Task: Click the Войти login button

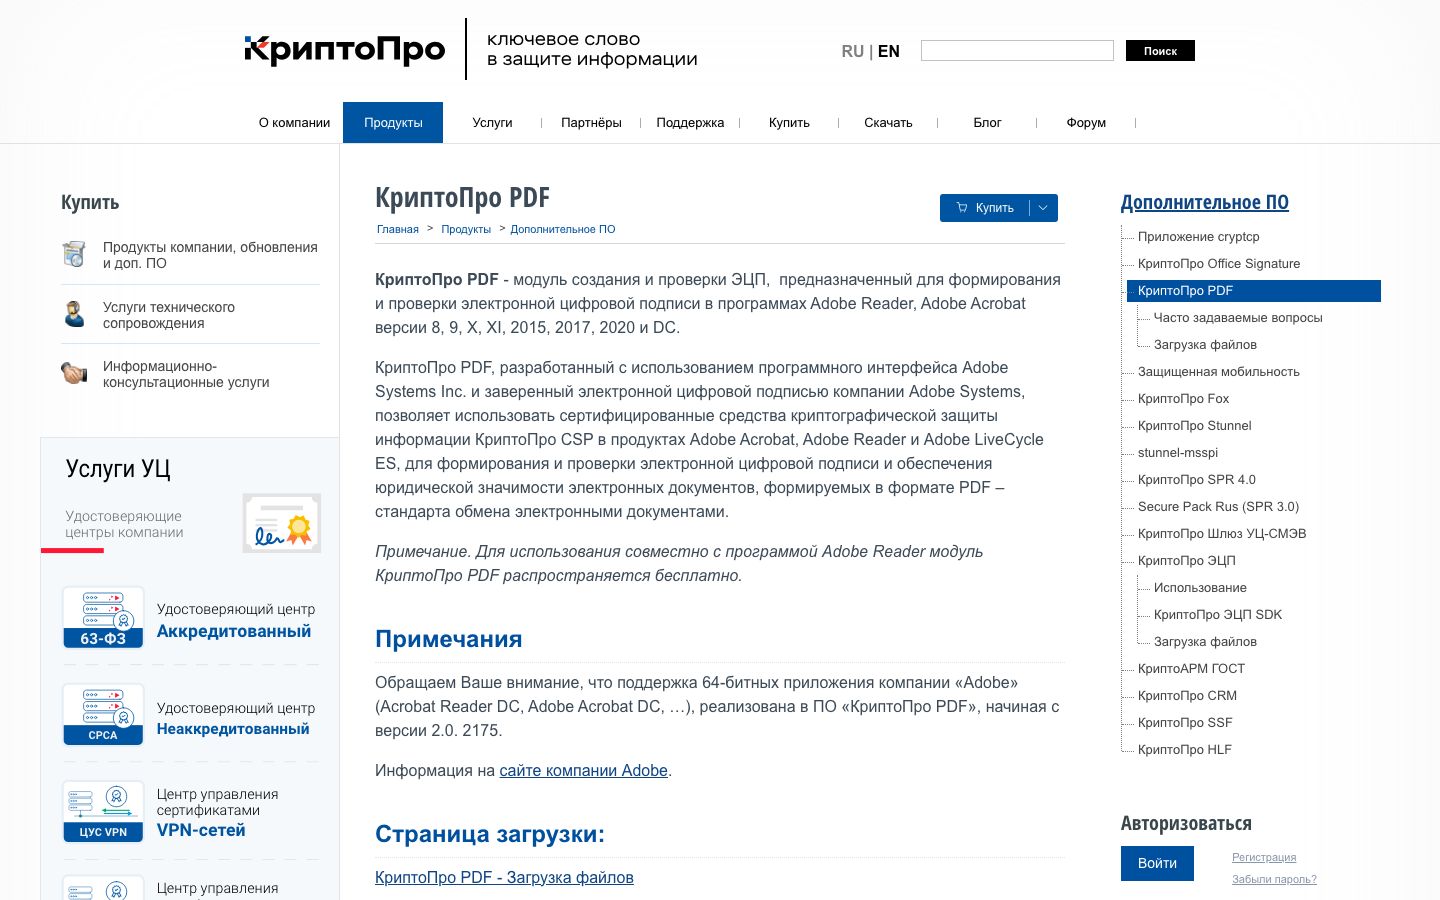Action: click(1157, 864)
